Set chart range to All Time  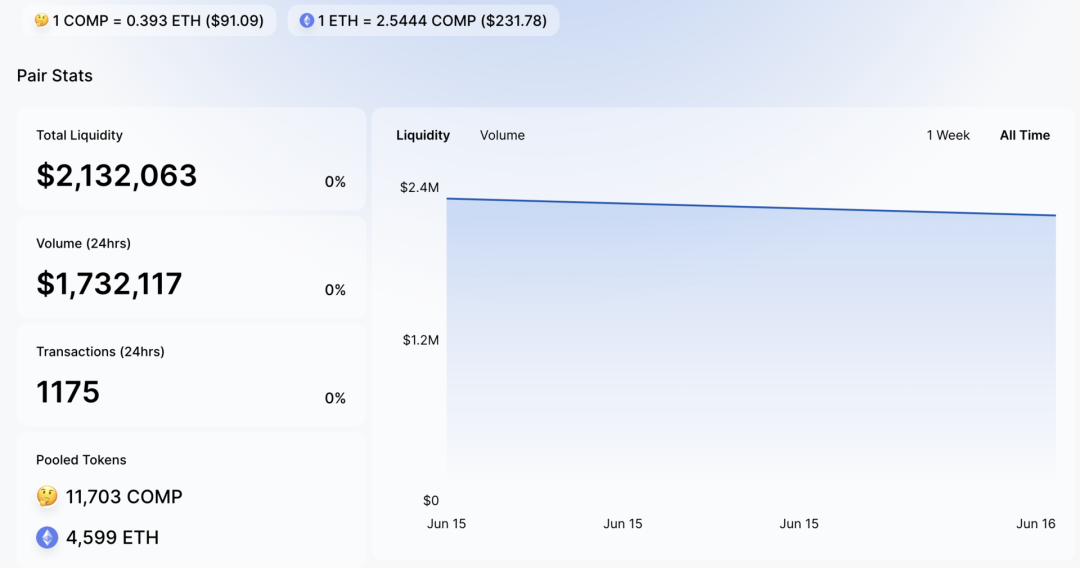(1025, 135)
